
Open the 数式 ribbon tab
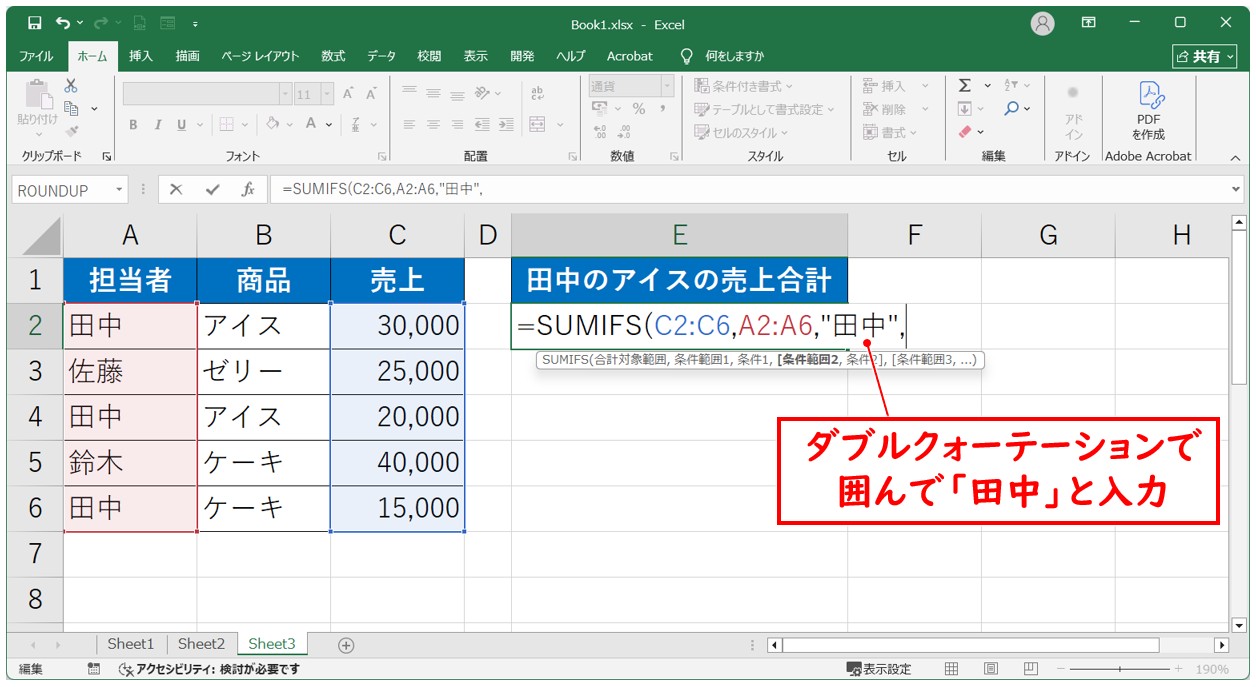point(333,56)
